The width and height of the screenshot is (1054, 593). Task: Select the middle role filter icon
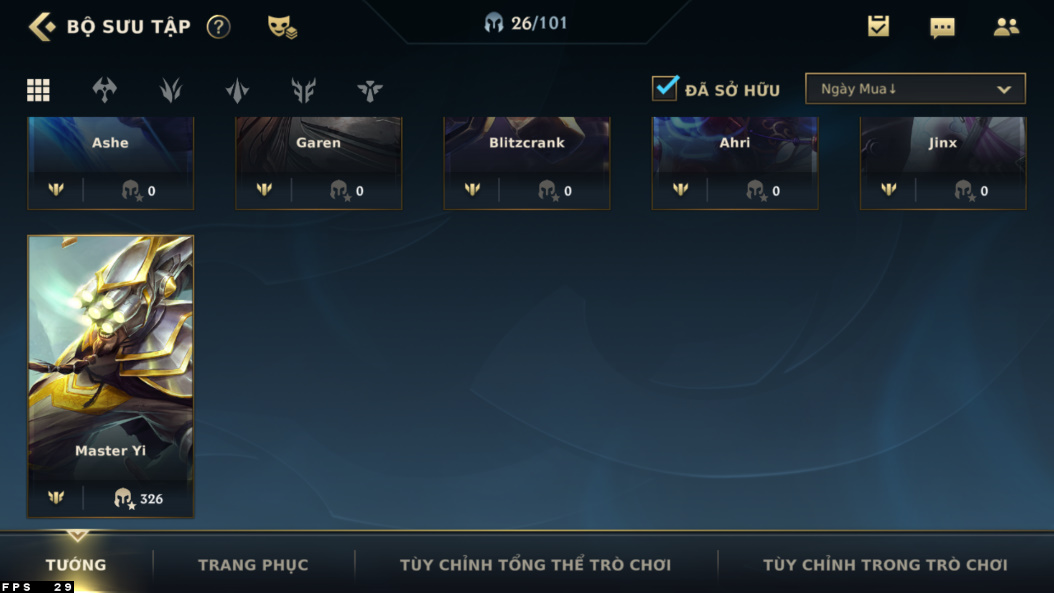237,90
